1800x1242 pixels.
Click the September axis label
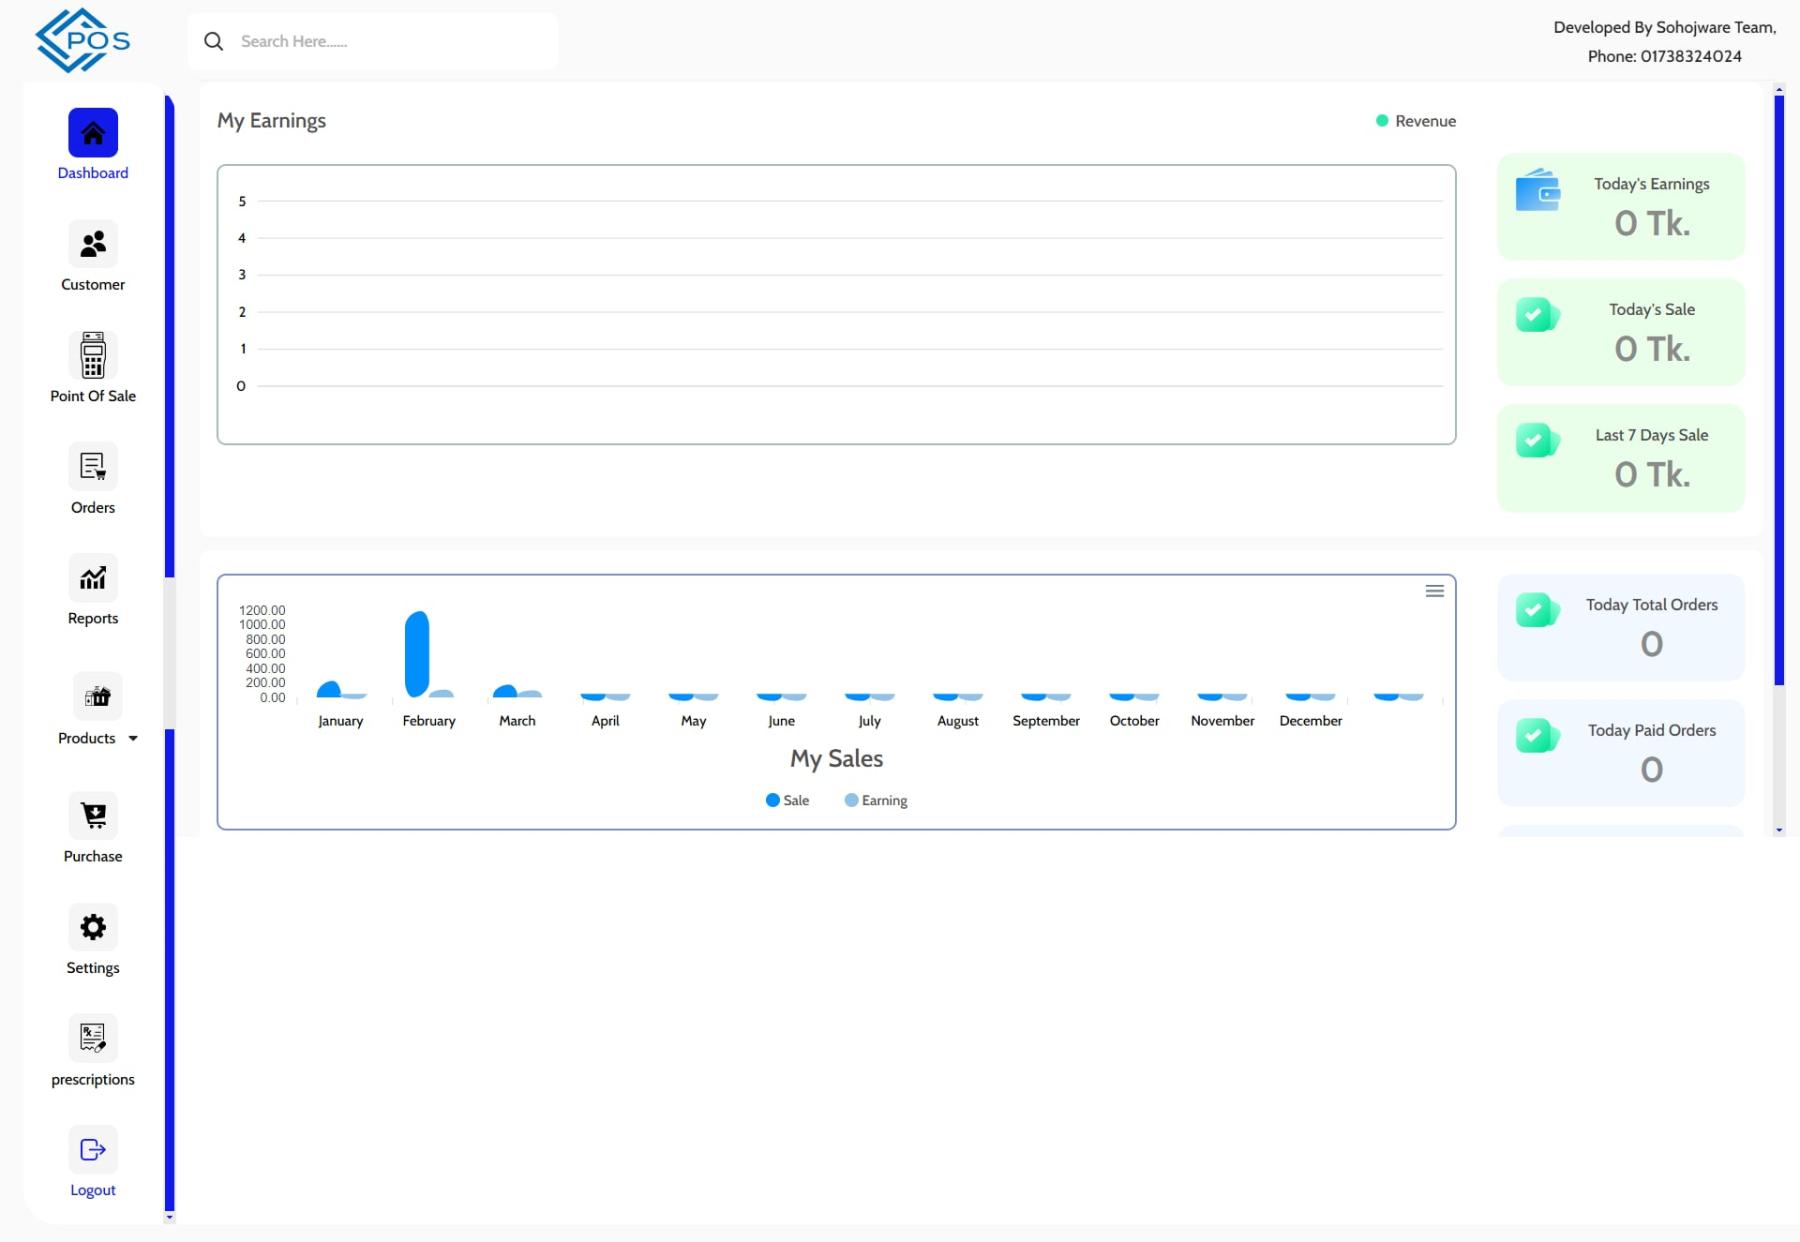tap(1046, 721)
